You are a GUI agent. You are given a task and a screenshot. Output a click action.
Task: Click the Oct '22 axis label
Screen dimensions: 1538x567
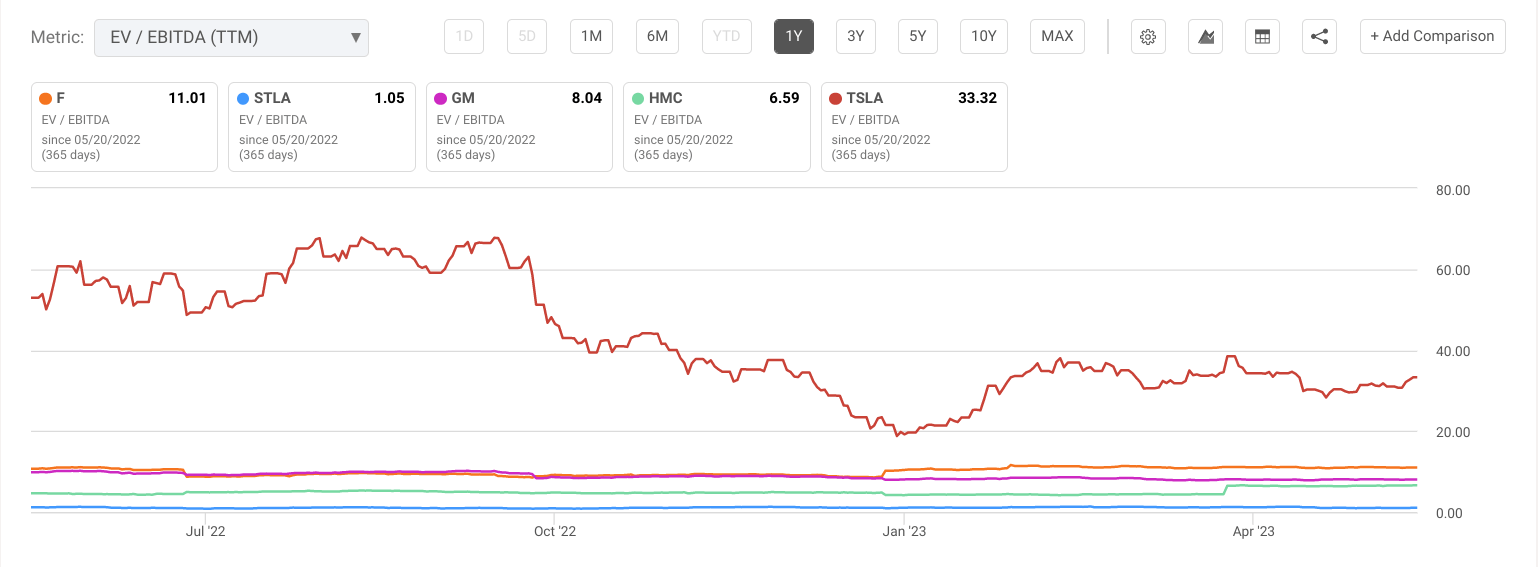[x=554, y=532]
